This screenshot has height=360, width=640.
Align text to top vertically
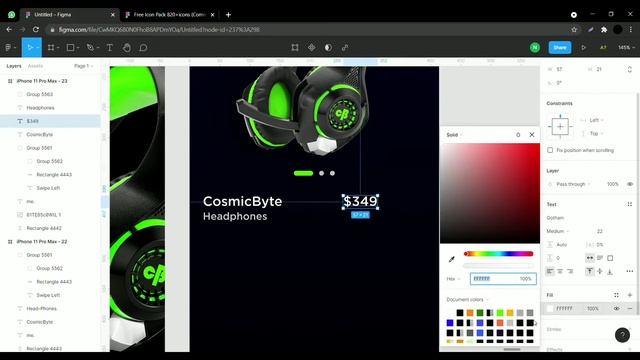pos(590,271)
